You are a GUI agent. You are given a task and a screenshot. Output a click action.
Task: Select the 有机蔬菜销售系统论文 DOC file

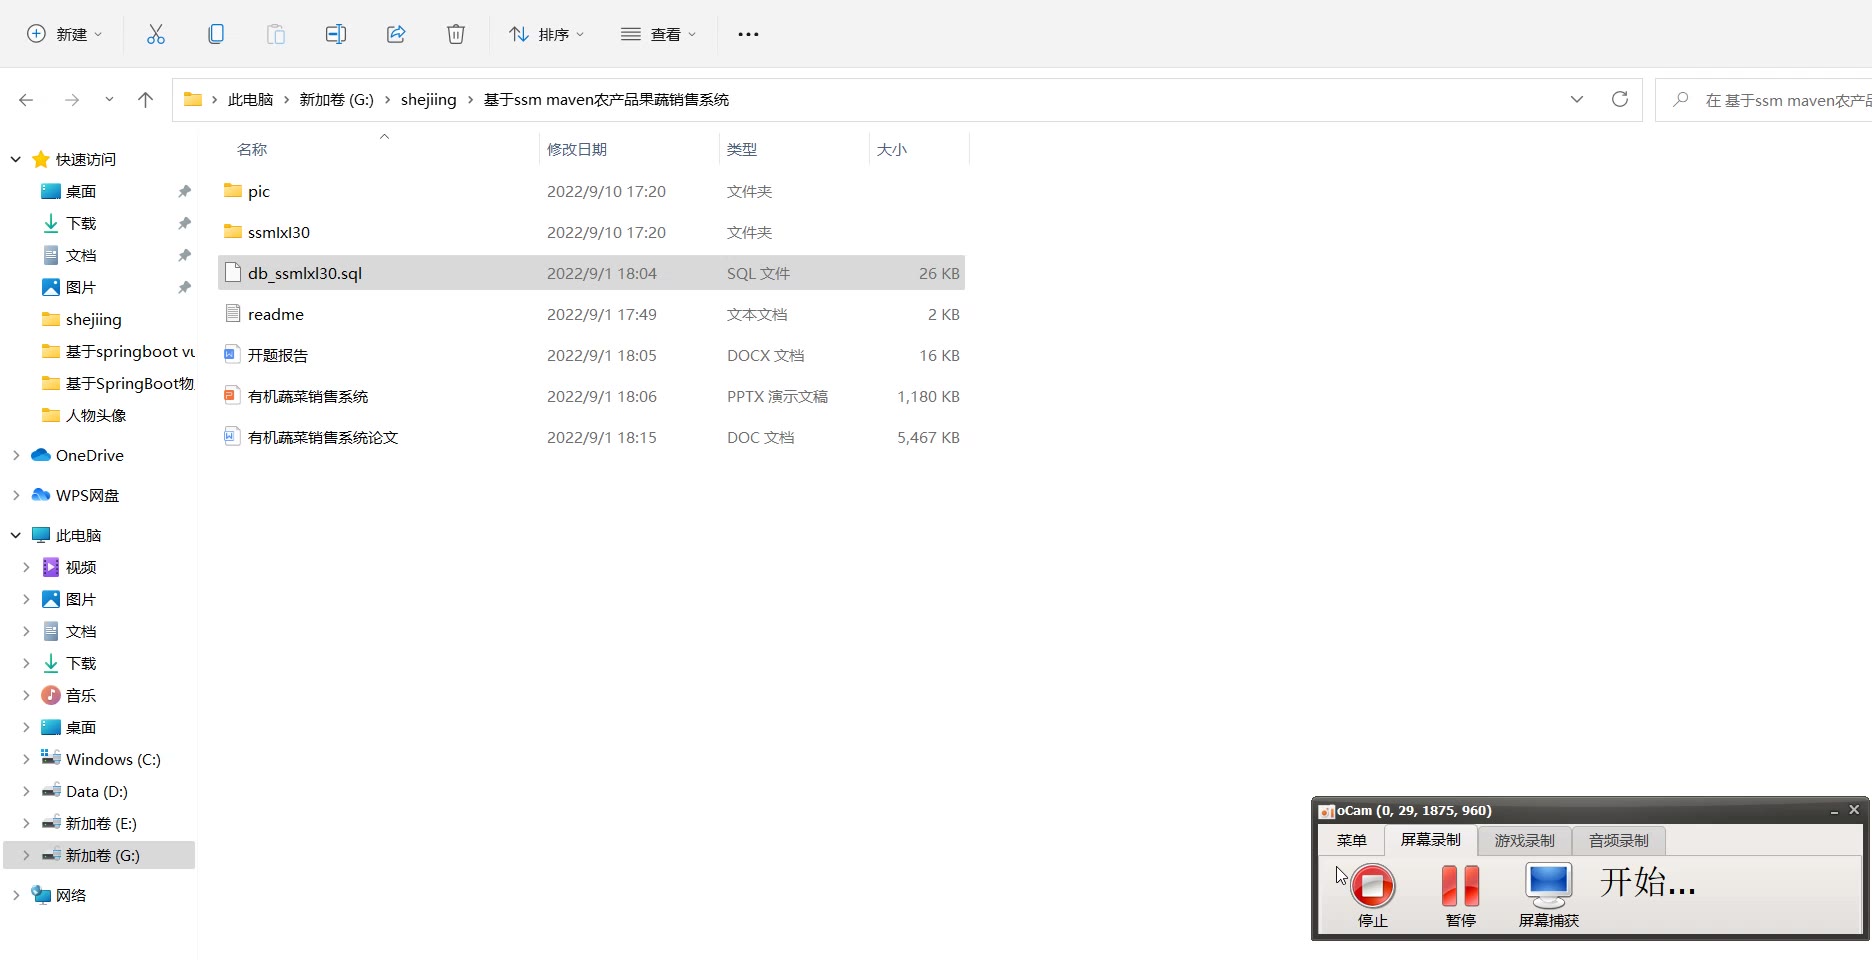pos(591,437)
